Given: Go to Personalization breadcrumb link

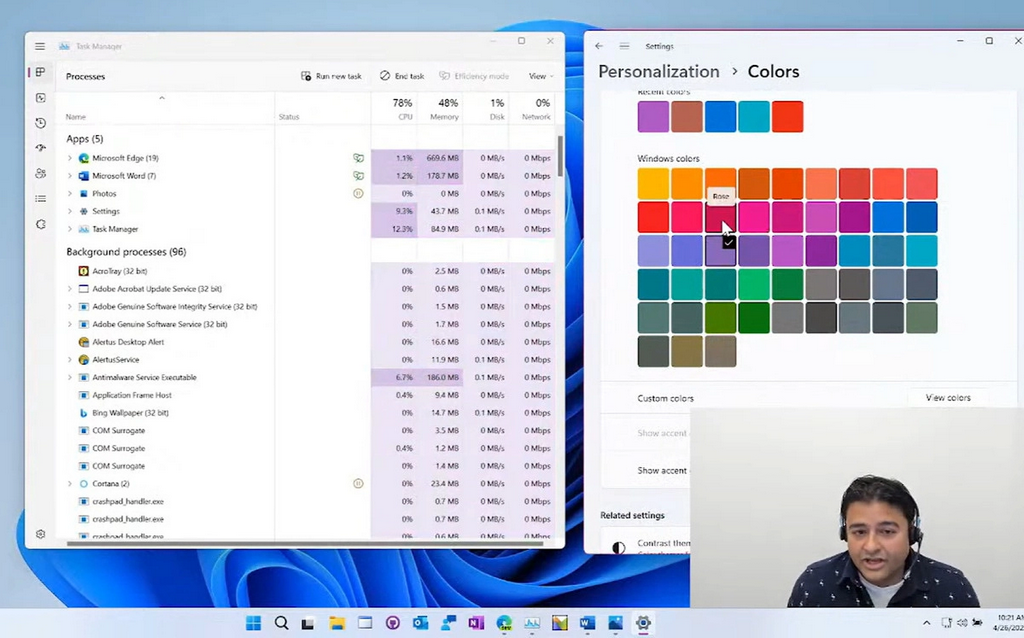Looking at the screenshot, I should 658,71.
